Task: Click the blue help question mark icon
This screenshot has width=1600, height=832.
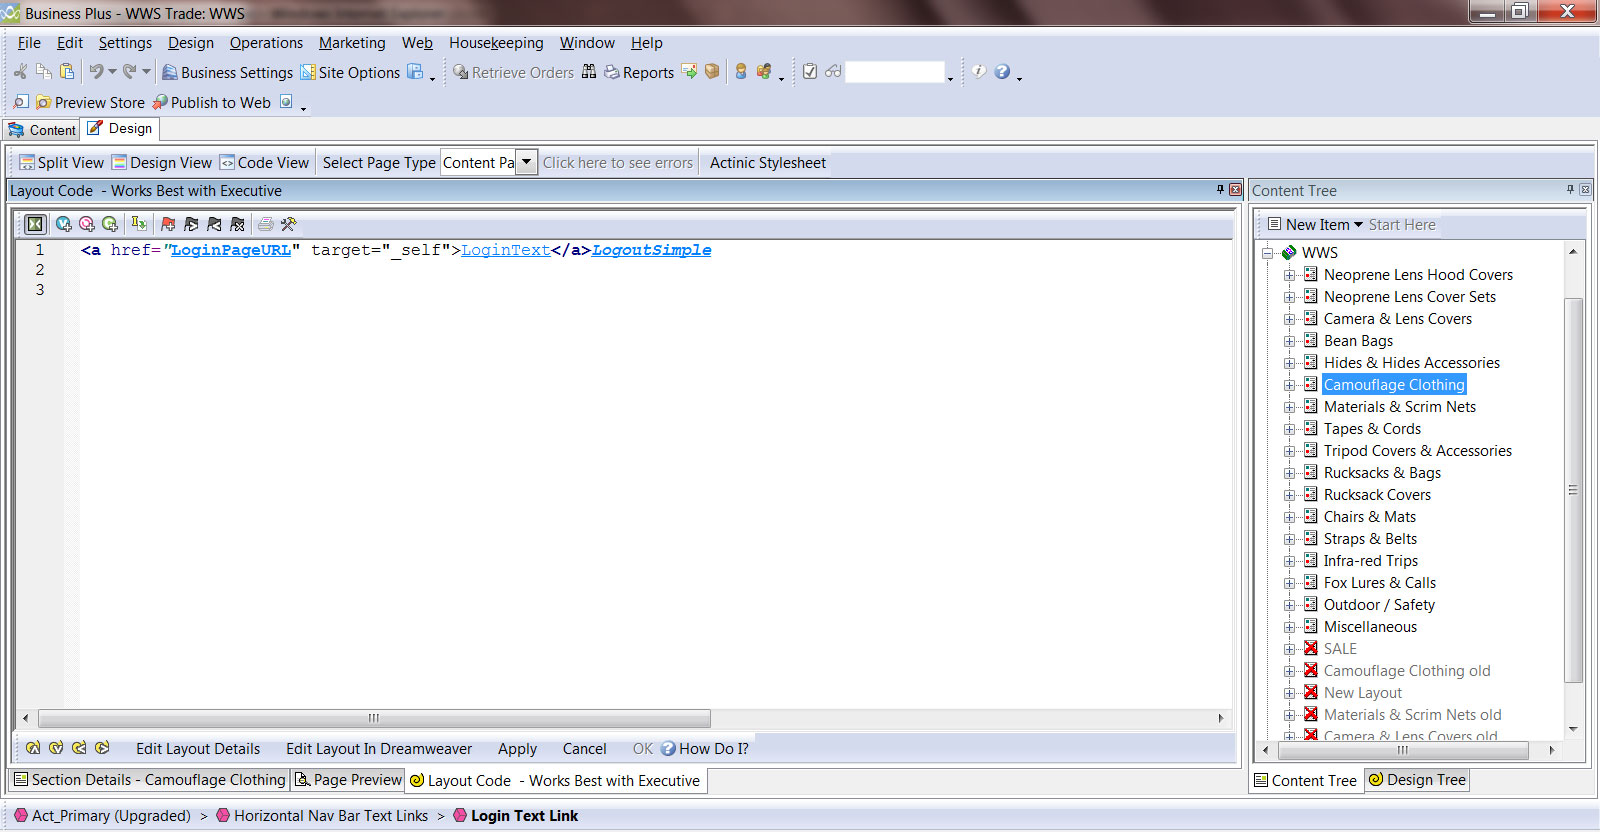Action: pos(1002,72)
